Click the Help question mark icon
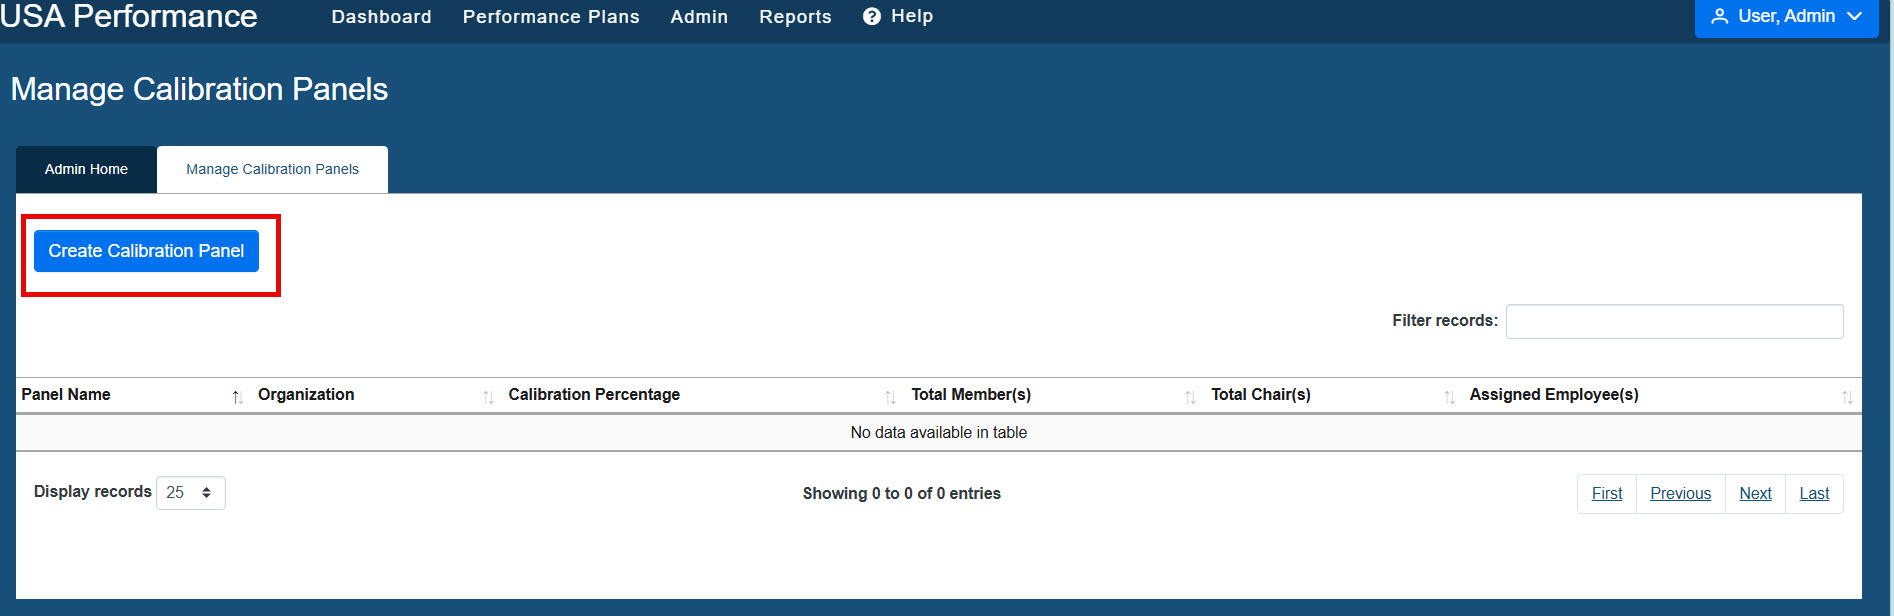This screenshot has width=1894, height=616. pos(872,16)
